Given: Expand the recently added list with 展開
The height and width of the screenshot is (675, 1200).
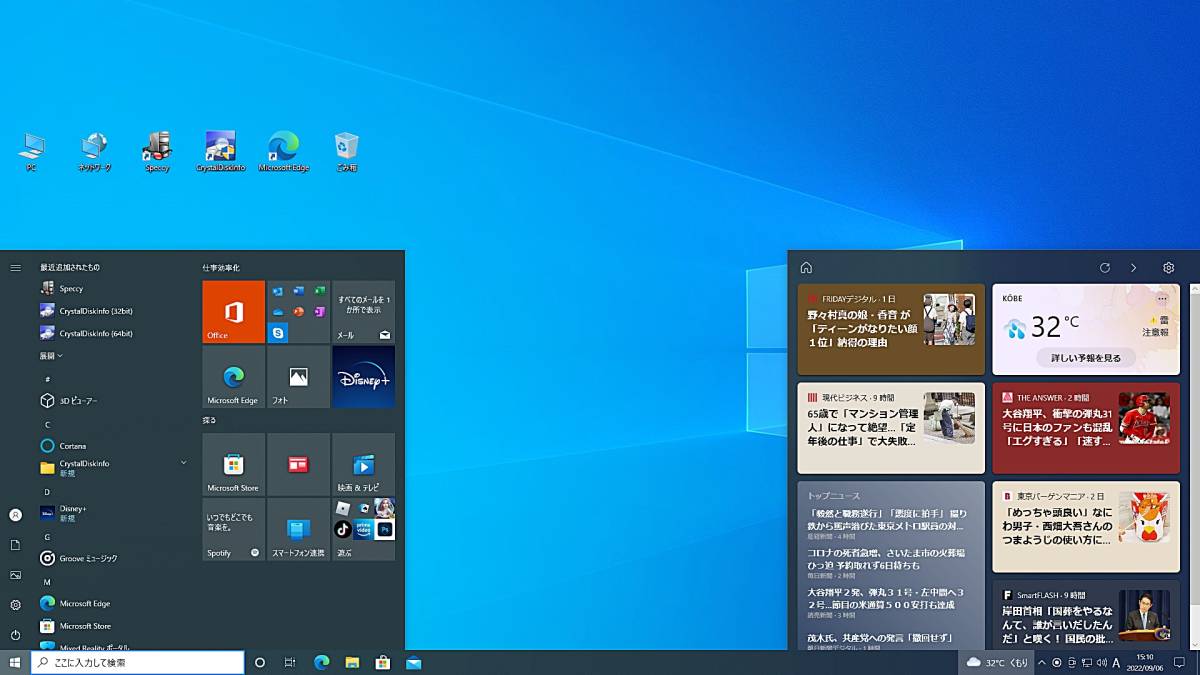Looking at the screenshot, I should [51, 355].
